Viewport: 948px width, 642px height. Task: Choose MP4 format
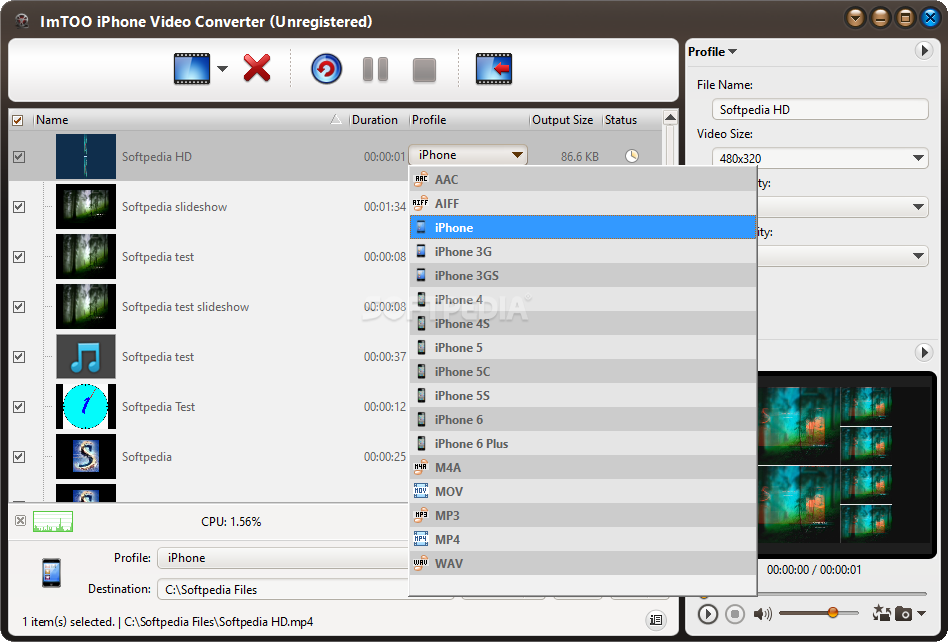click(583, 540)
